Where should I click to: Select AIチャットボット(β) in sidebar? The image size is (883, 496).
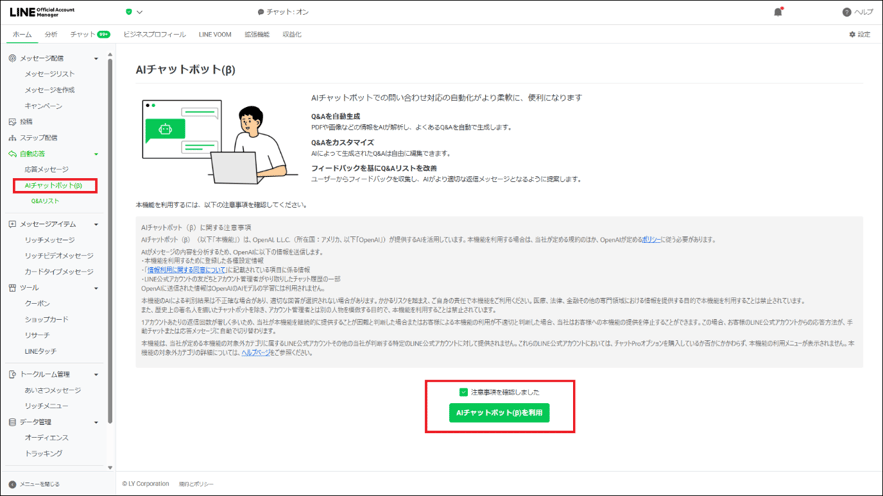(53, 185)
